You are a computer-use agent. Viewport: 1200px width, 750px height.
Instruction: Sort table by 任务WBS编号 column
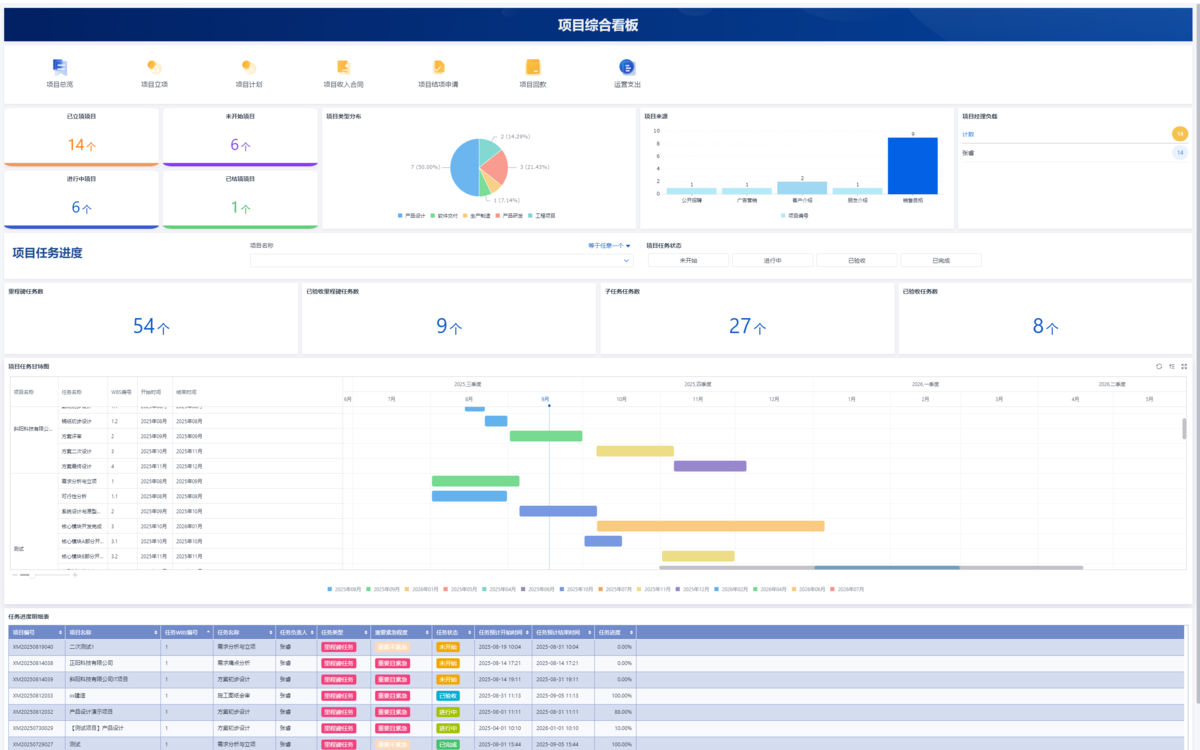[x=187, y=632]
